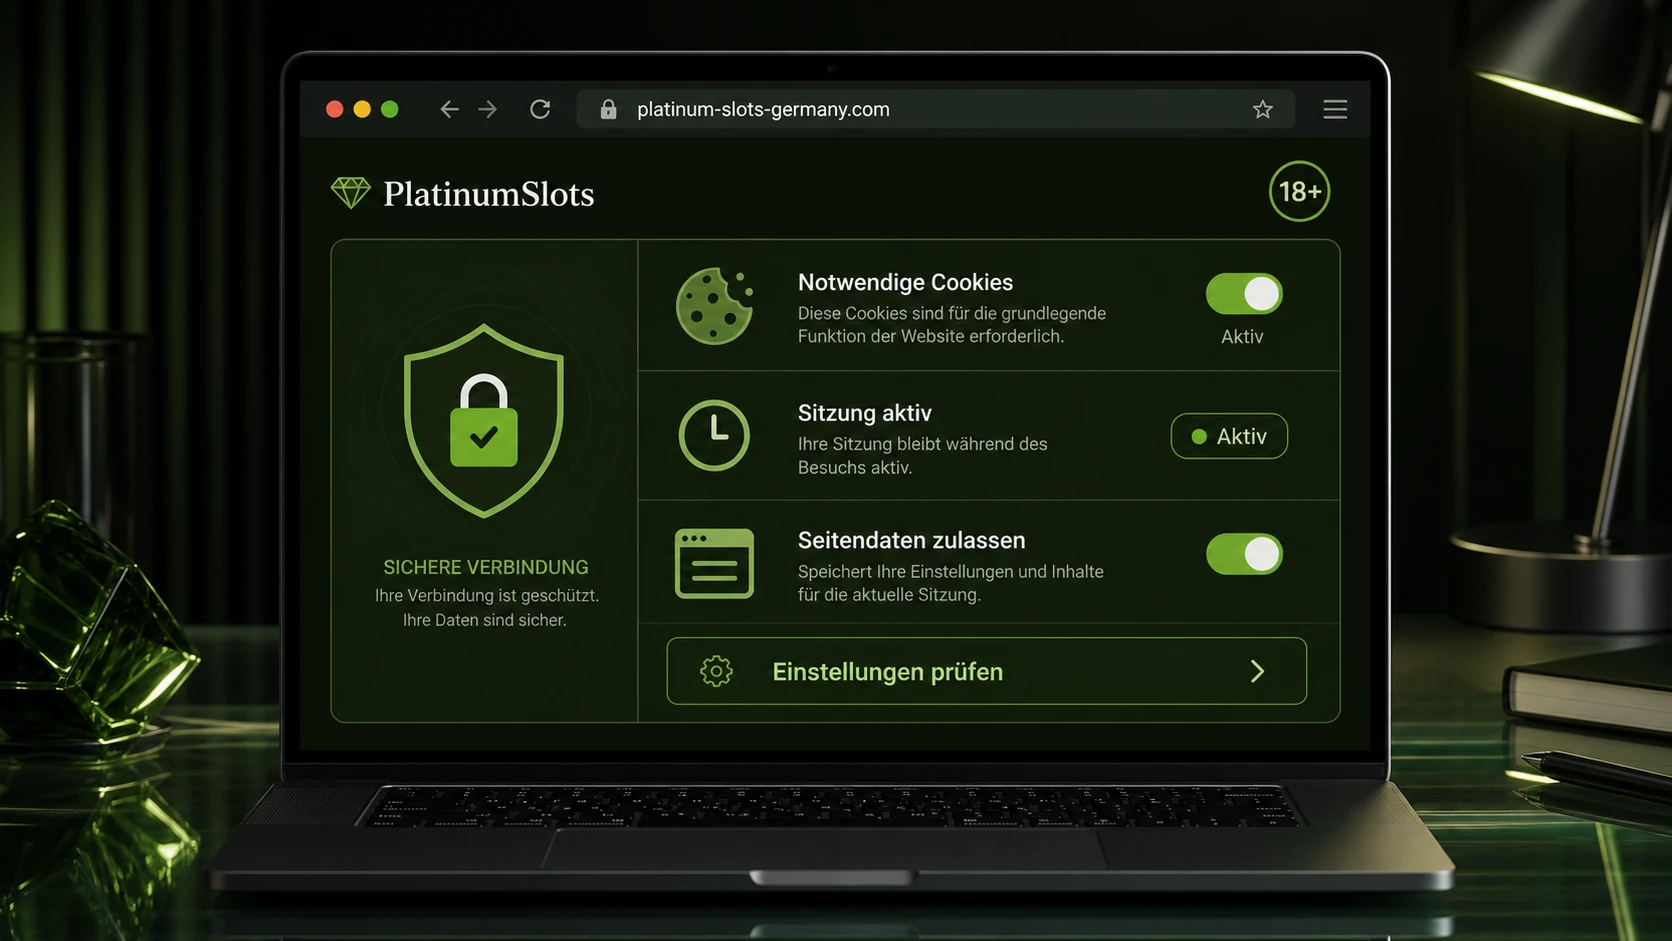Click the description 'Ihre Sitzung bleibt während des'
Viewport: 1672px width, 941px height.
tap(922, 444)
